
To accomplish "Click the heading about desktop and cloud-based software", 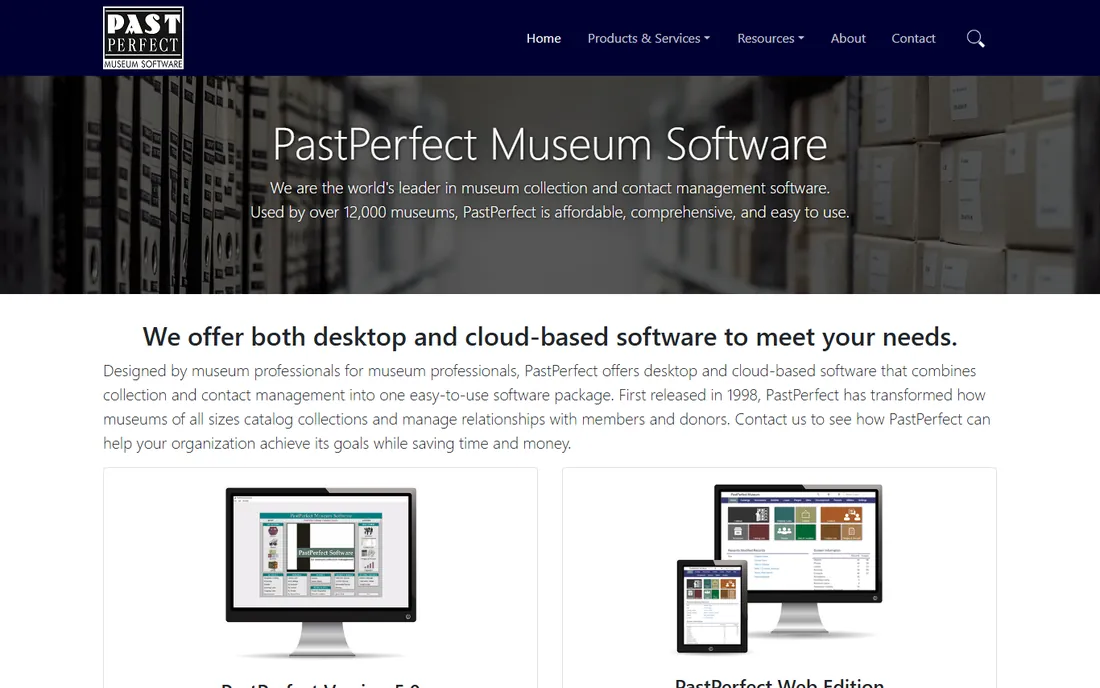I will click(550, 337).
